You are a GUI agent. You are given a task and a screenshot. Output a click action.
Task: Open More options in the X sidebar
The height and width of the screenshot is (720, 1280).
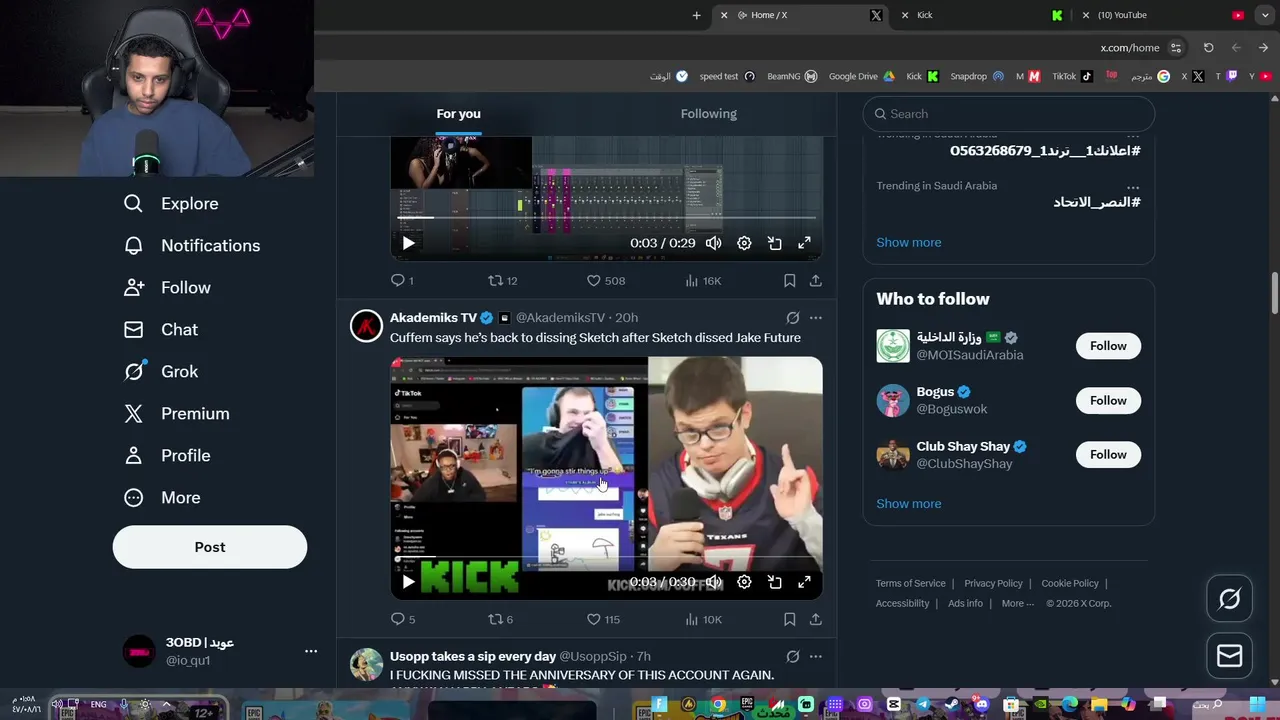coord(162,497)
